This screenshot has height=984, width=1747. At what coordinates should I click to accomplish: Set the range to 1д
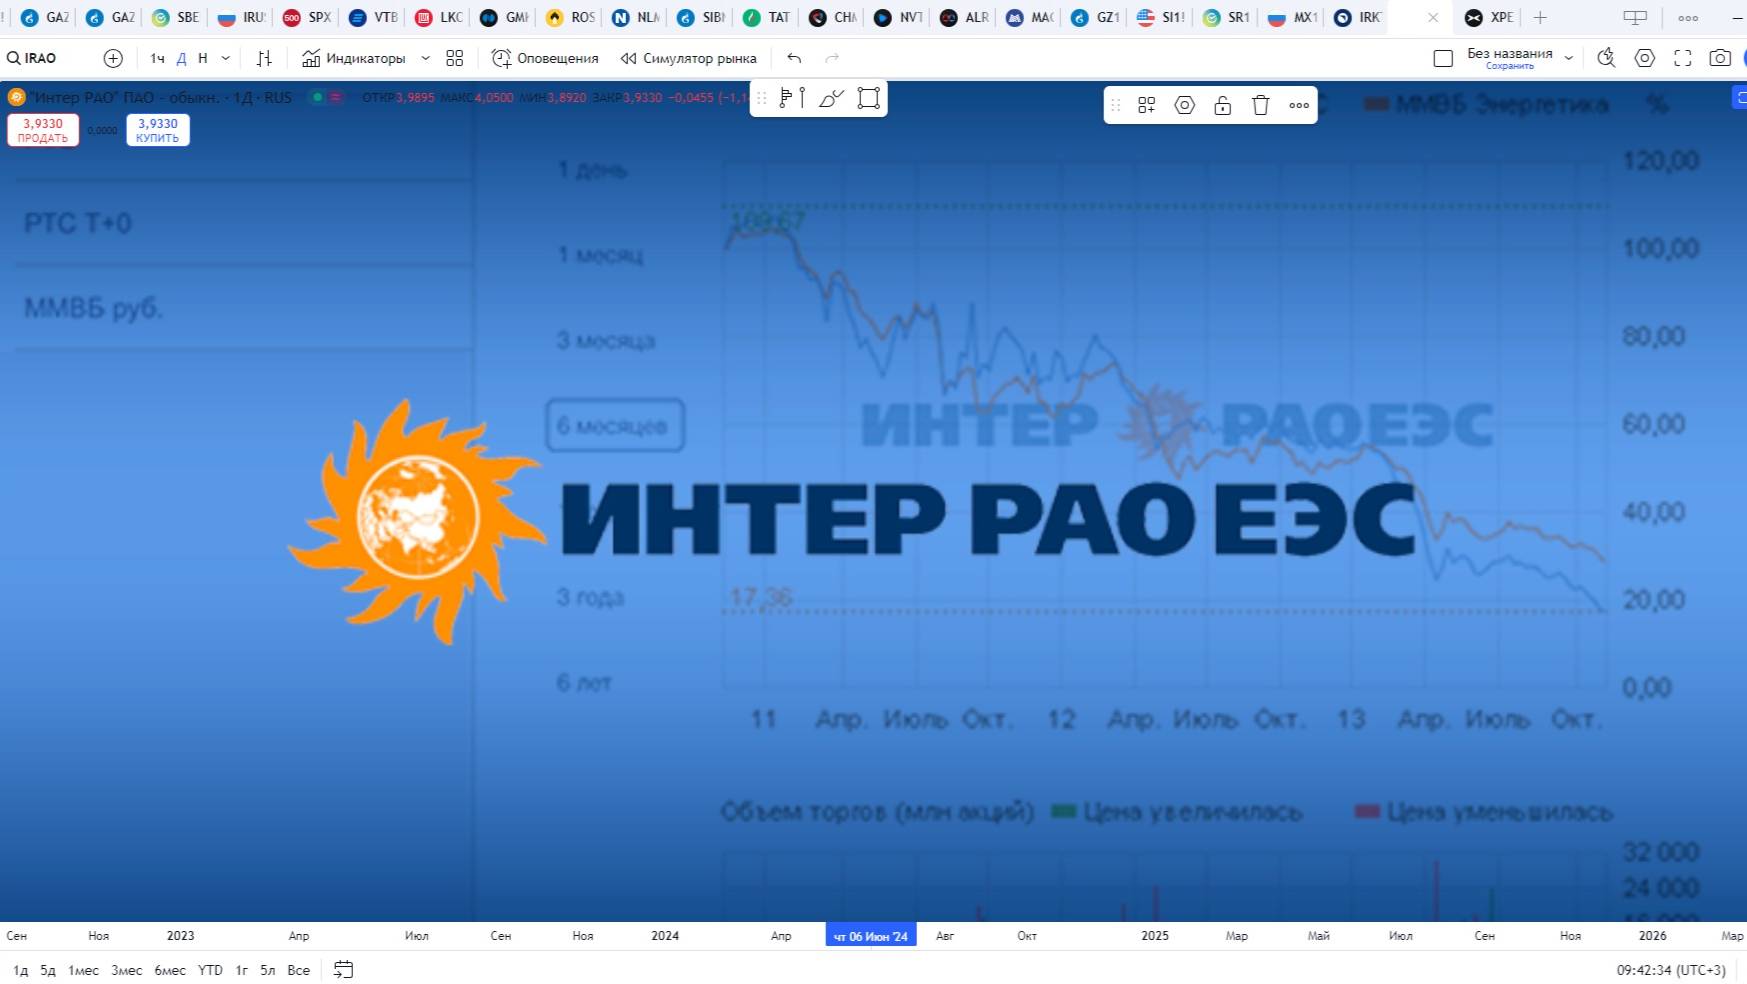coord(20,970)
